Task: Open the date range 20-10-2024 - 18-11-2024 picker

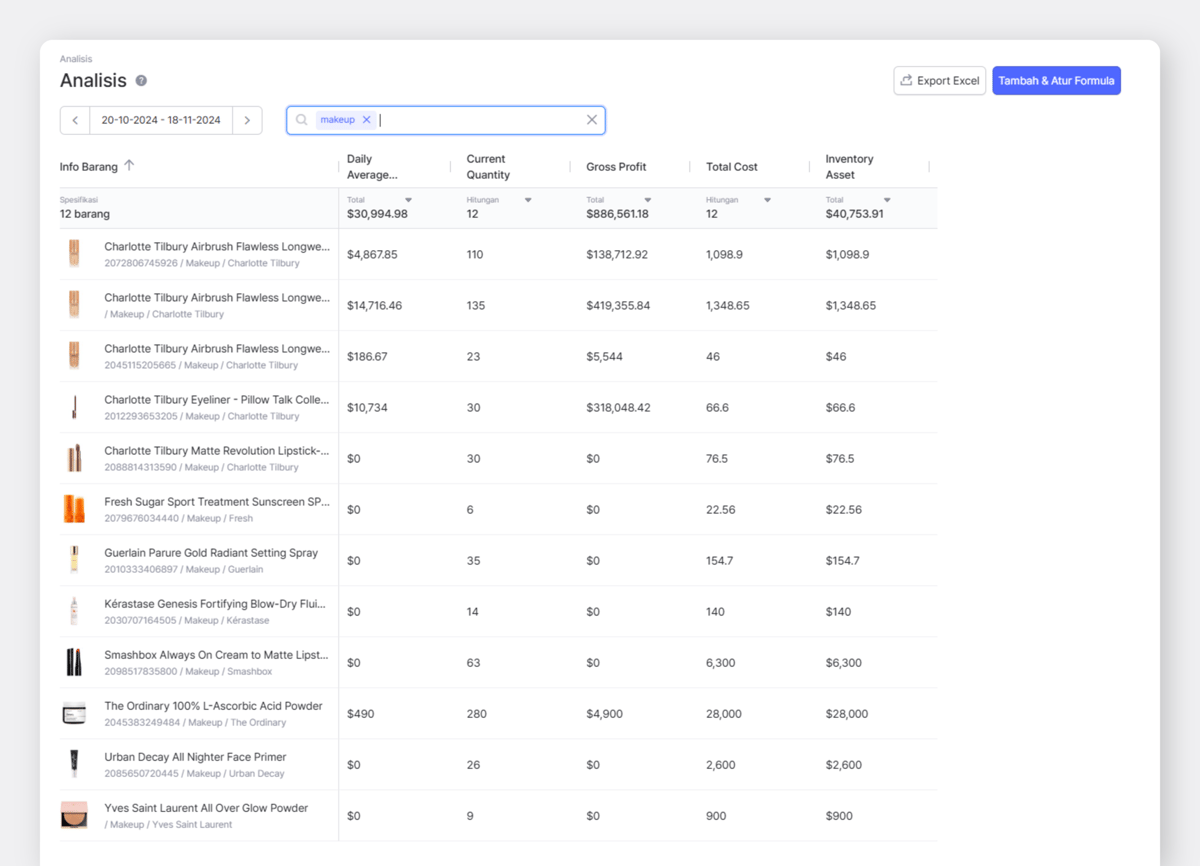Action: click(x=161, y=120)
